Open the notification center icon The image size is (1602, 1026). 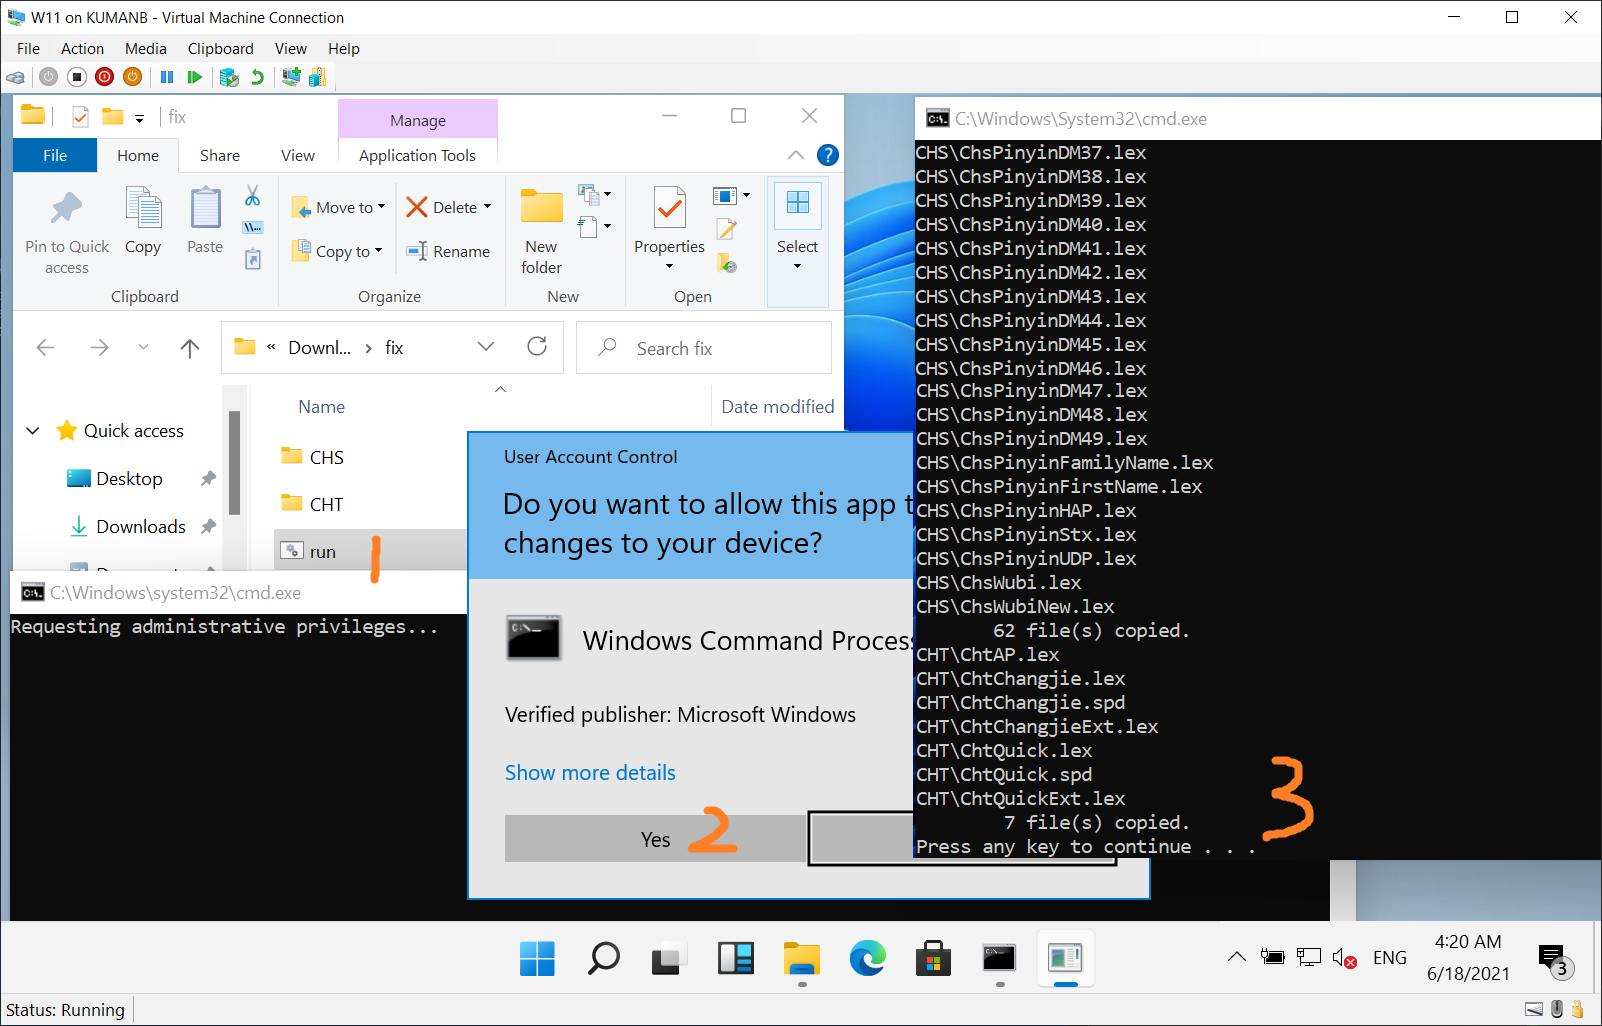1555,960
